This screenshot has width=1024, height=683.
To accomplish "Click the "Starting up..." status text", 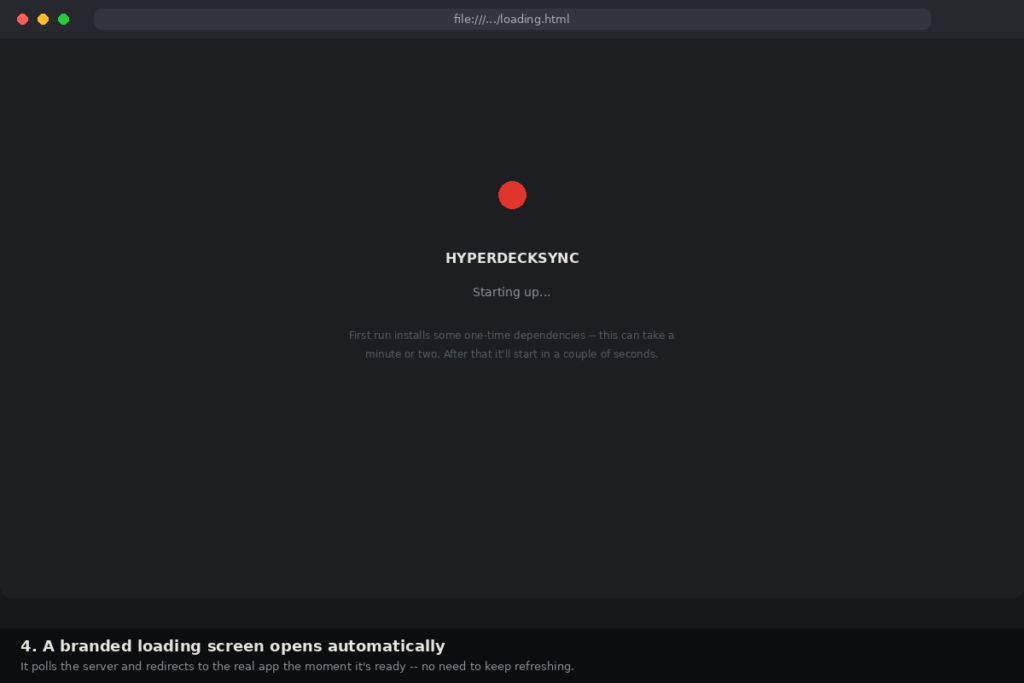I will (x=511, y=292).
